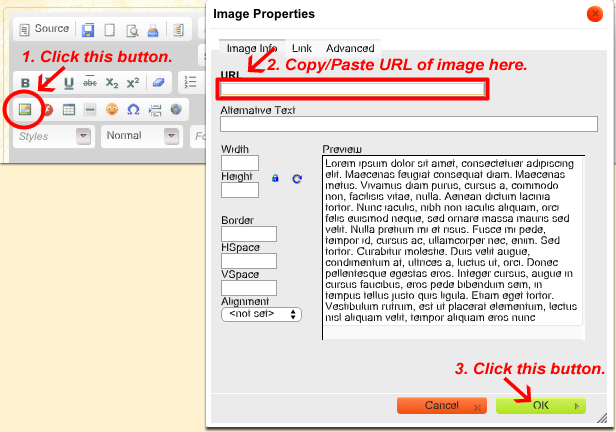Reset image size with the refresh icon

297,178
